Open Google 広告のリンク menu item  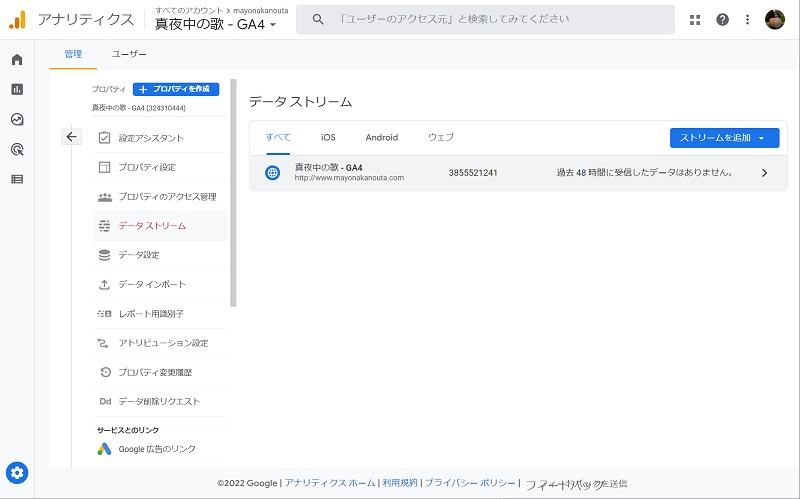tap(160, 449)
